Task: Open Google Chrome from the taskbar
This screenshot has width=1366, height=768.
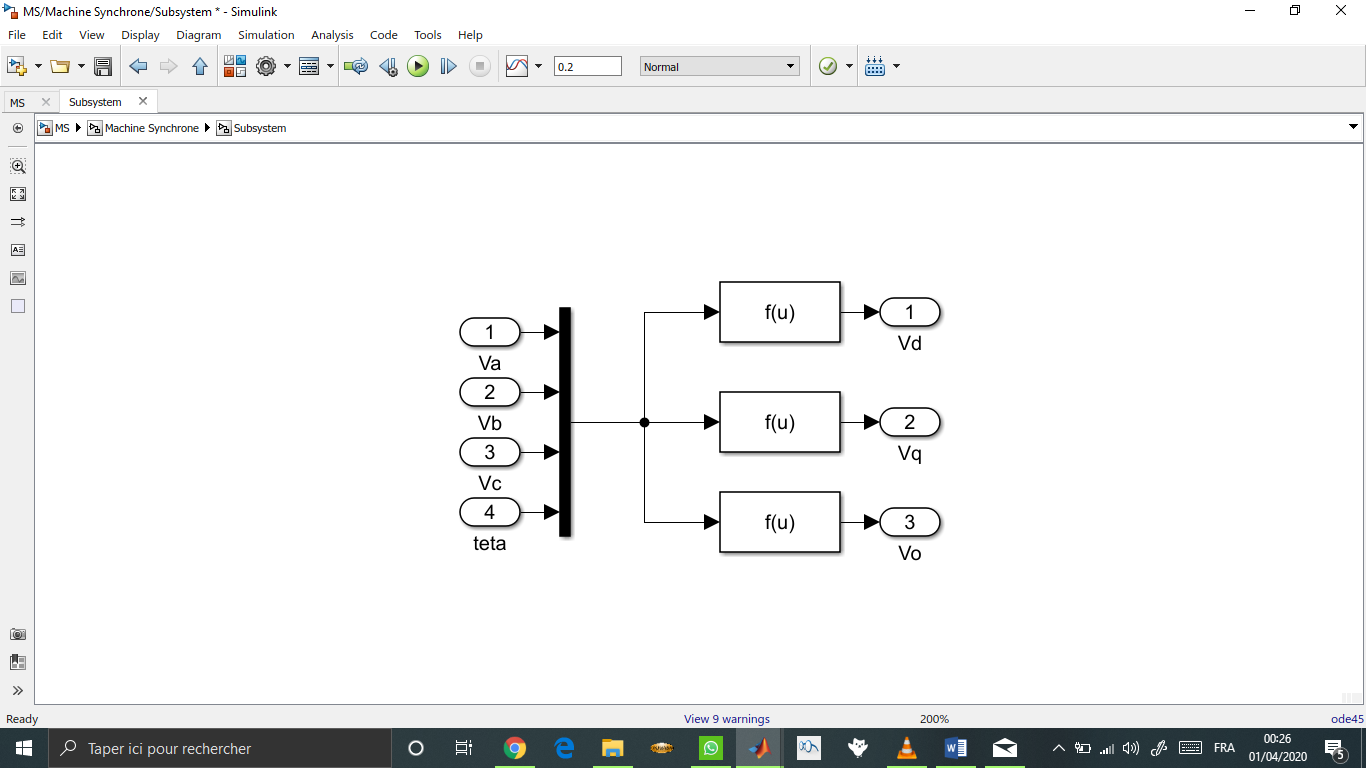Action: 515,748
